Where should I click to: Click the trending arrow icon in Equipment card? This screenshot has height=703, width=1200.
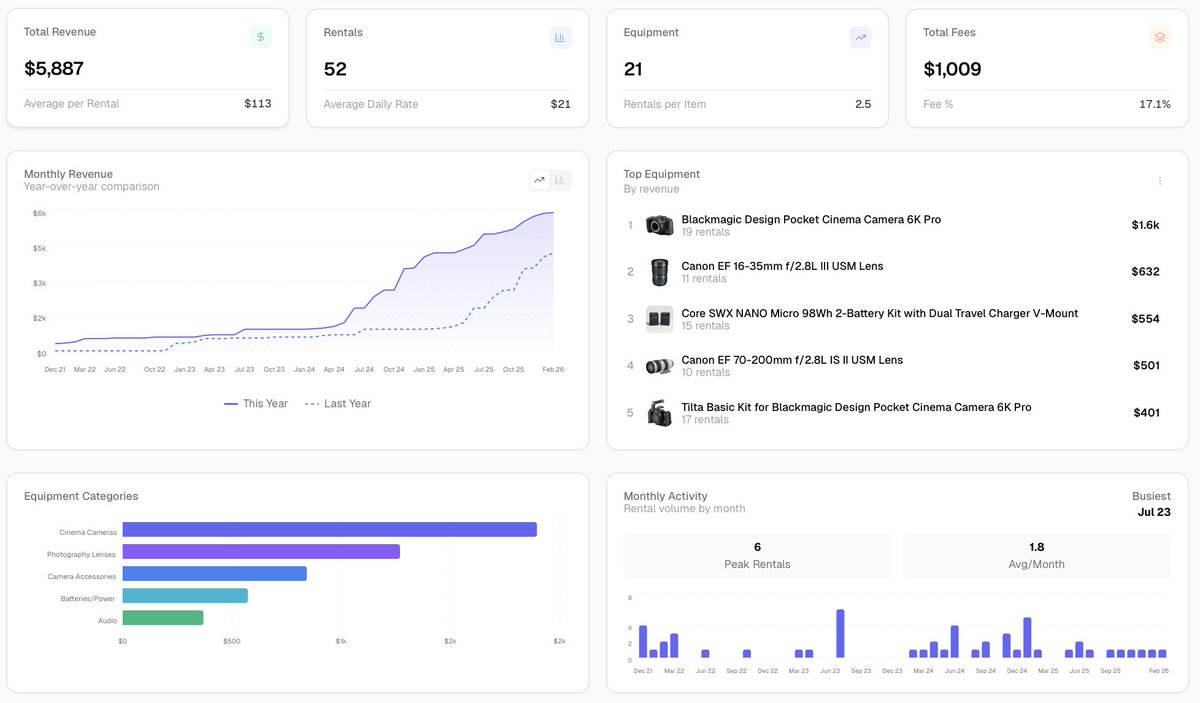860,37
